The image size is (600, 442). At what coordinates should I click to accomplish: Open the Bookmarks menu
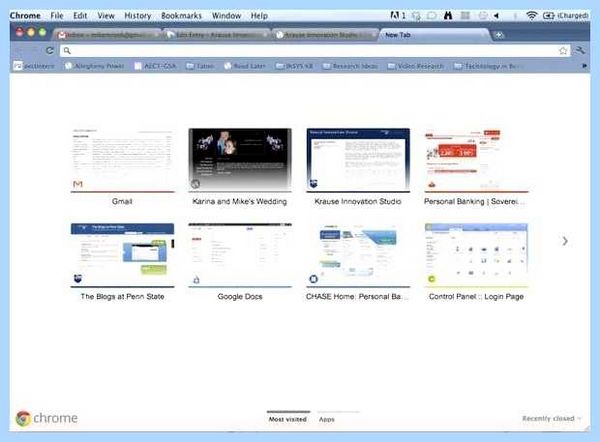pyautogui.click(x=181, y=16)
